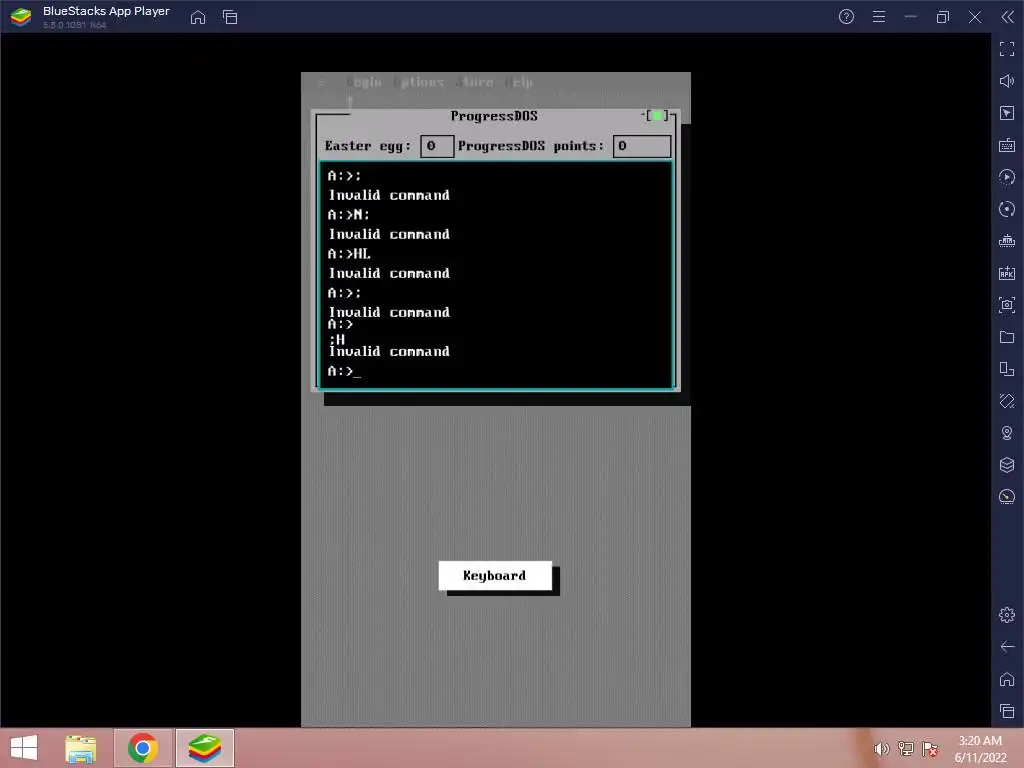The width and height of the screenshot is (1024, 768).
Task: Open the faded Help menu
Action: pyautogui.click(x=519, y=82)
